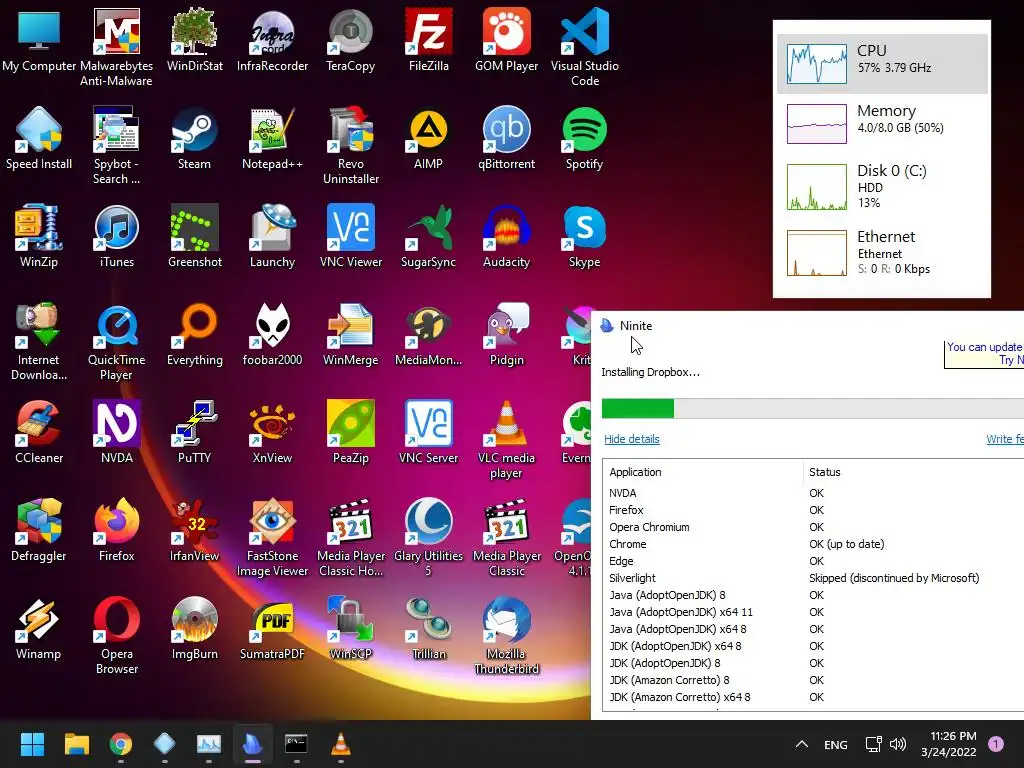Switch to Chrome in the taskbar
Image resolution: width=1024 pixels, height=768 pixels.
[120, 744]
